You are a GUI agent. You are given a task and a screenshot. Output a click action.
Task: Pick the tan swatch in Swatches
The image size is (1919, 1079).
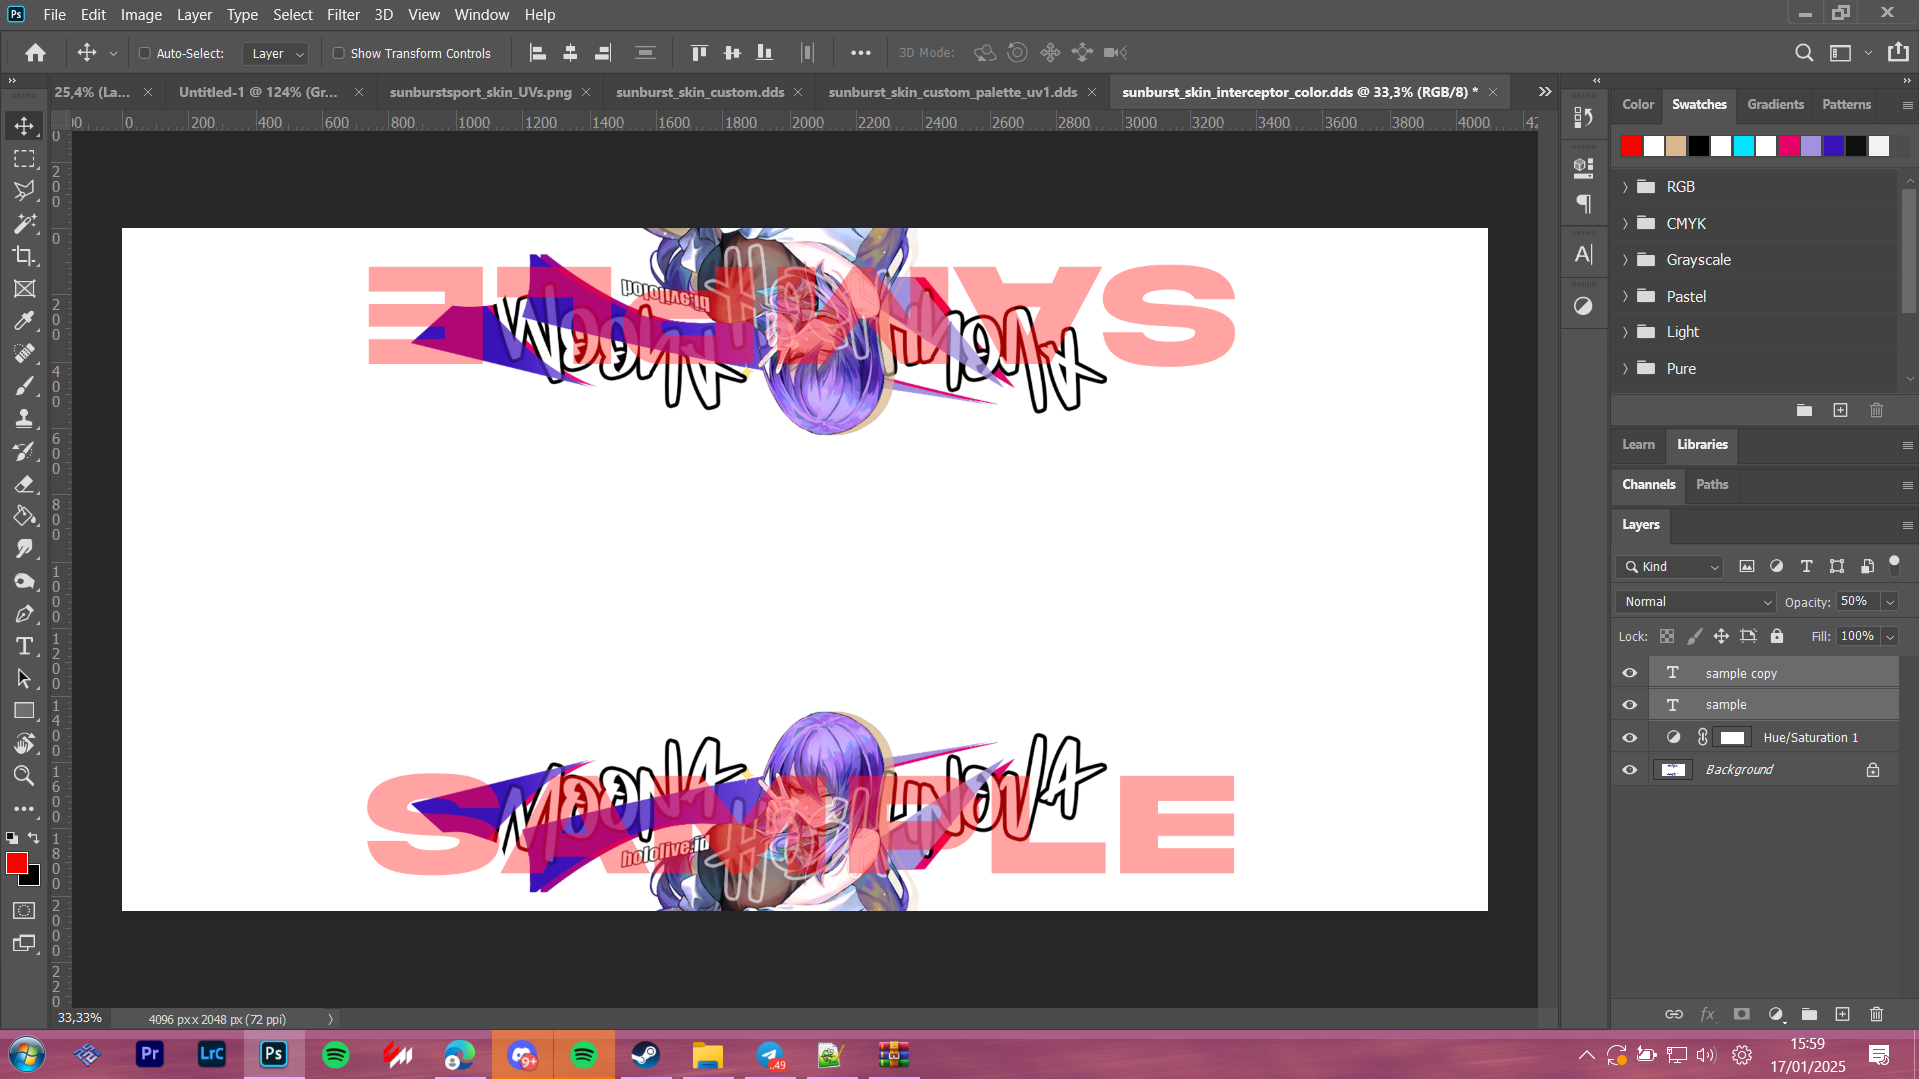(x=1676, y=146)
